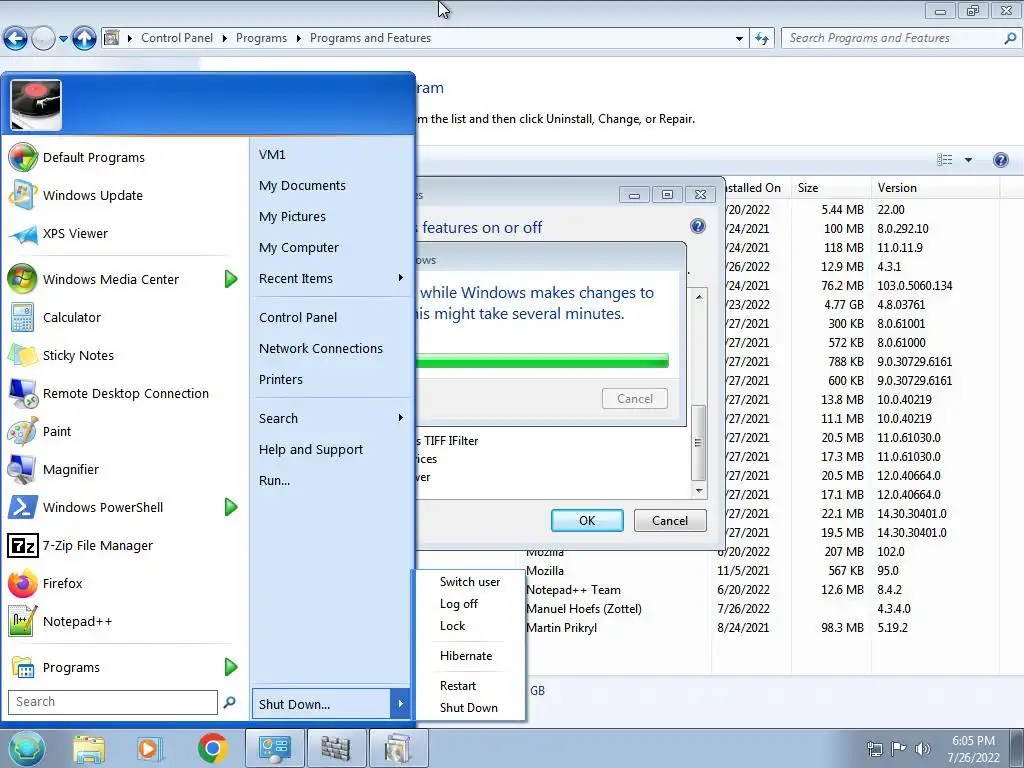Screen dimensions: 1024x768
Task: Open File Explorer from taskbar
Action: click(x=89, y=748)
